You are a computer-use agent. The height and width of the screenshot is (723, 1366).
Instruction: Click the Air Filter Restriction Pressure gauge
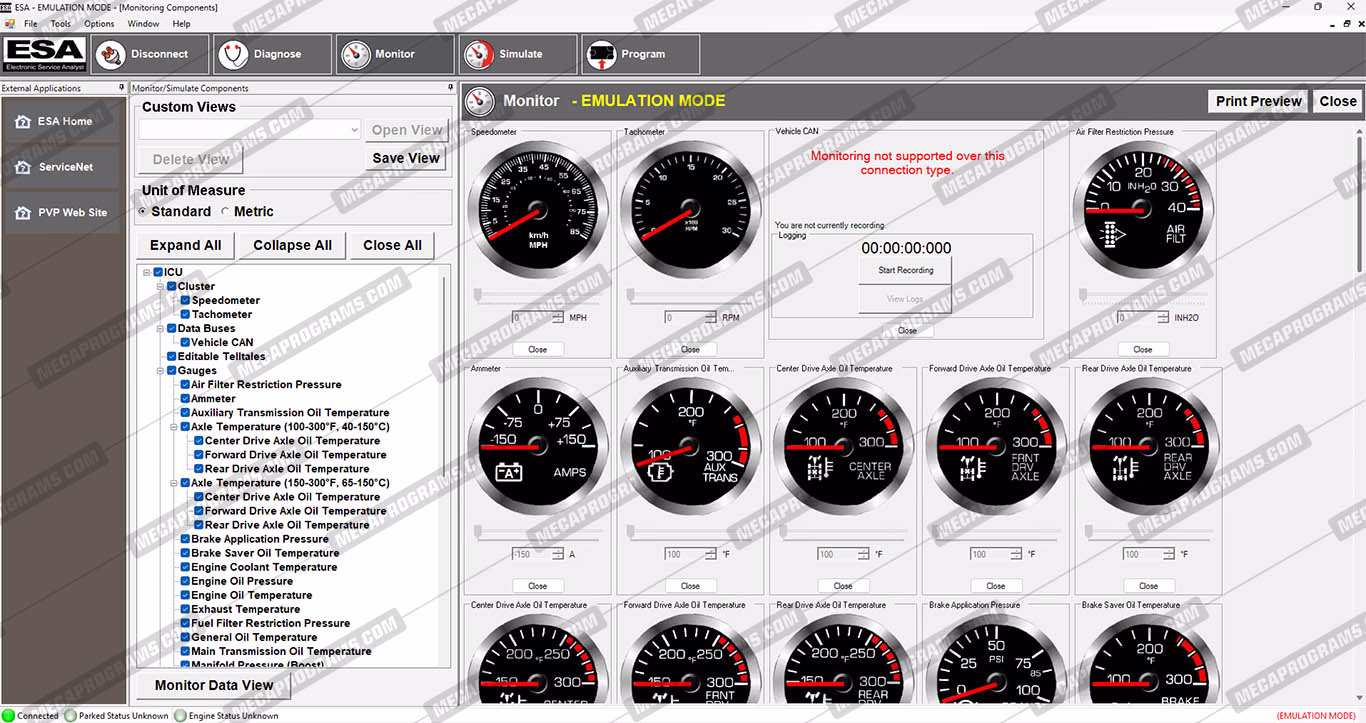click(x=1142, y=210)
